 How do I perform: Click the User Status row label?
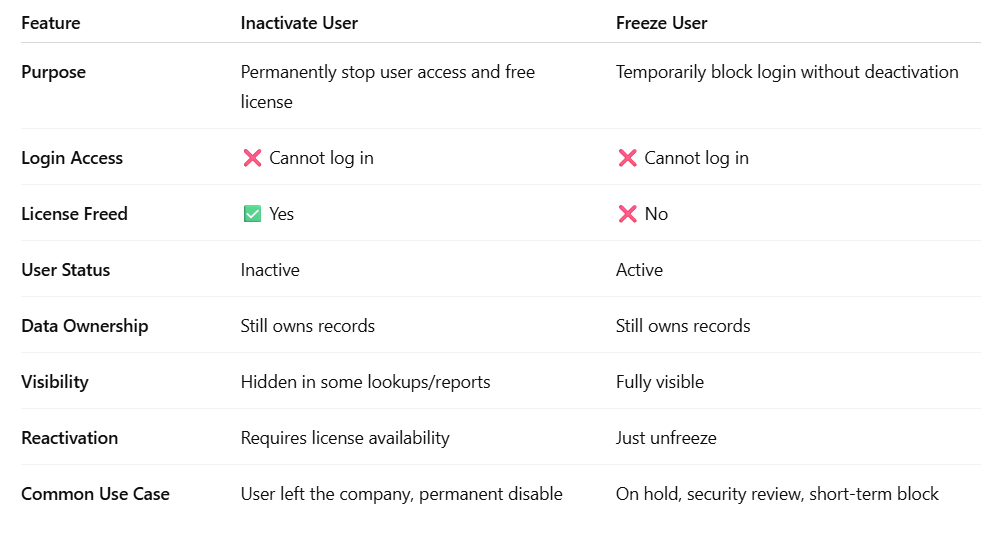click(66, 270)
